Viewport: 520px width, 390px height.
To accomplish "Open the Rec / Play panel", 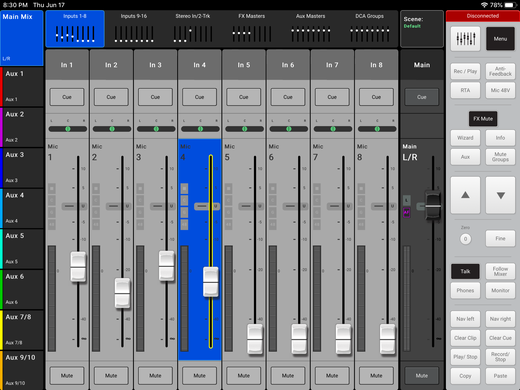I will [465, 71].
